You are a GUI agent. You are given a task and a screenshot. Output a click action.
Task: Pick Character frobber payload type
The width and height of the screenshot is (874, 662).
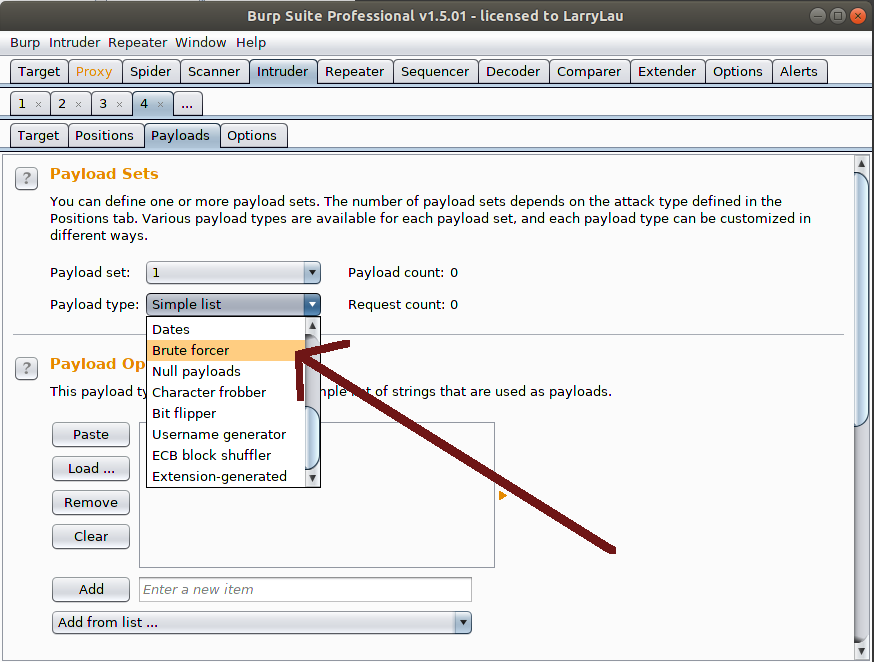pyautogui.click(x=226, y=392)
